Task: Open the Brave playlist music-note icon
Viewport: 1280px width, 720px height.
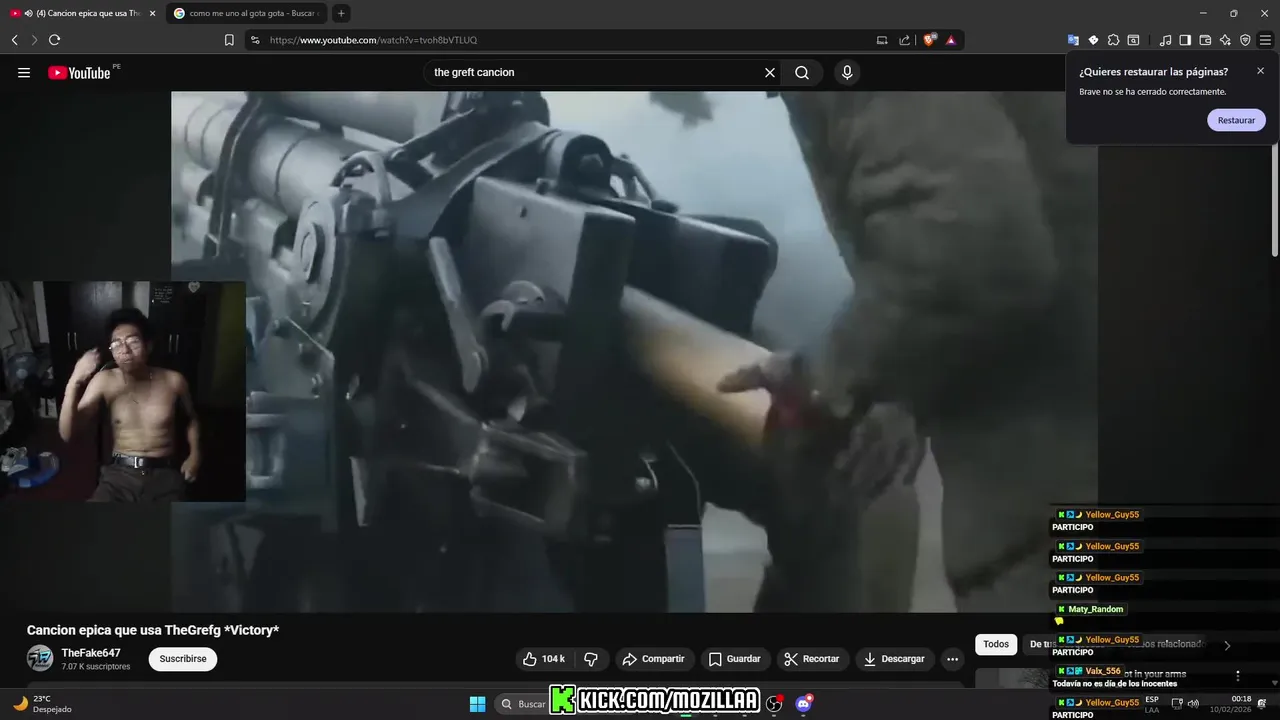Action: pyautogui.click(x=1165, y=40)
